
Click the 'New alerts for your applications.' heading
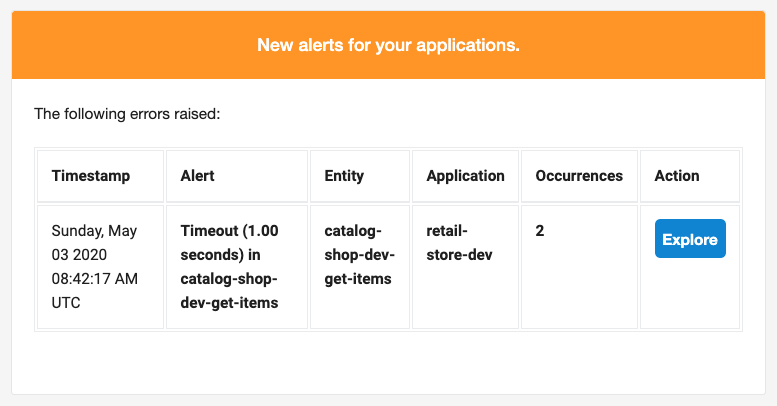(x=388, y=45)
